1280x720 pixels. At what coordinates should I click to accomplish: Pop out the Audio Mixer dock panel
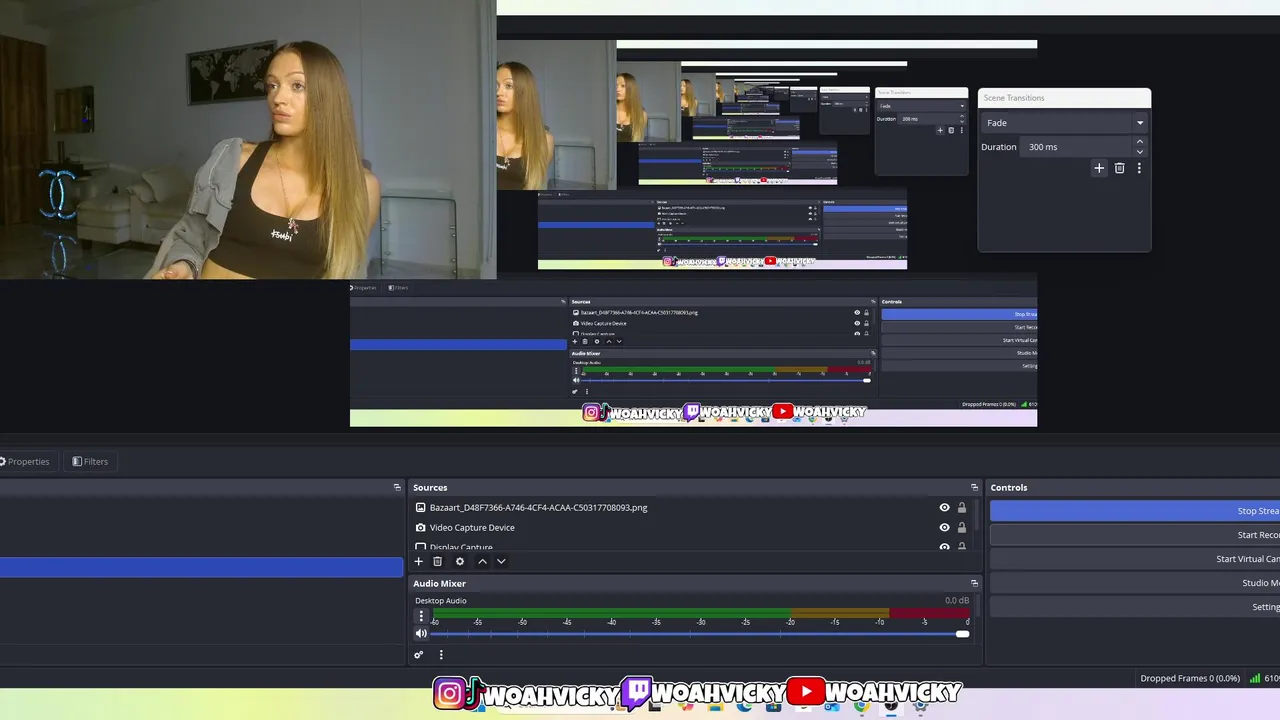pyautogui.click(x=974, y=583)
